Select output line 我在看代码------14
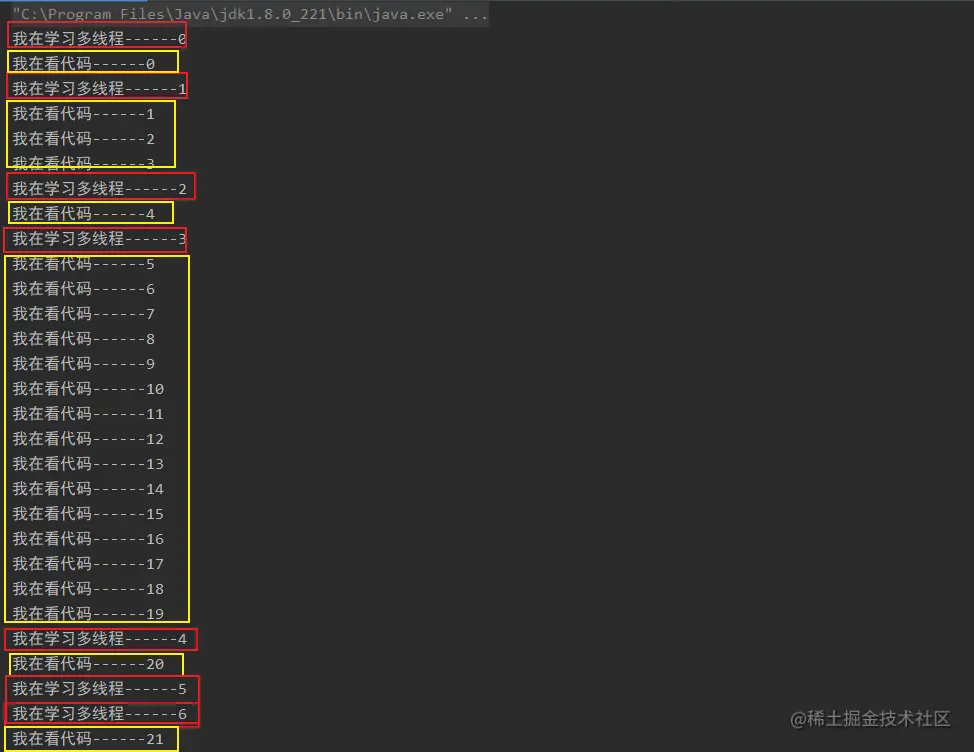Screen dimensions: 974x752 point(88,489)
